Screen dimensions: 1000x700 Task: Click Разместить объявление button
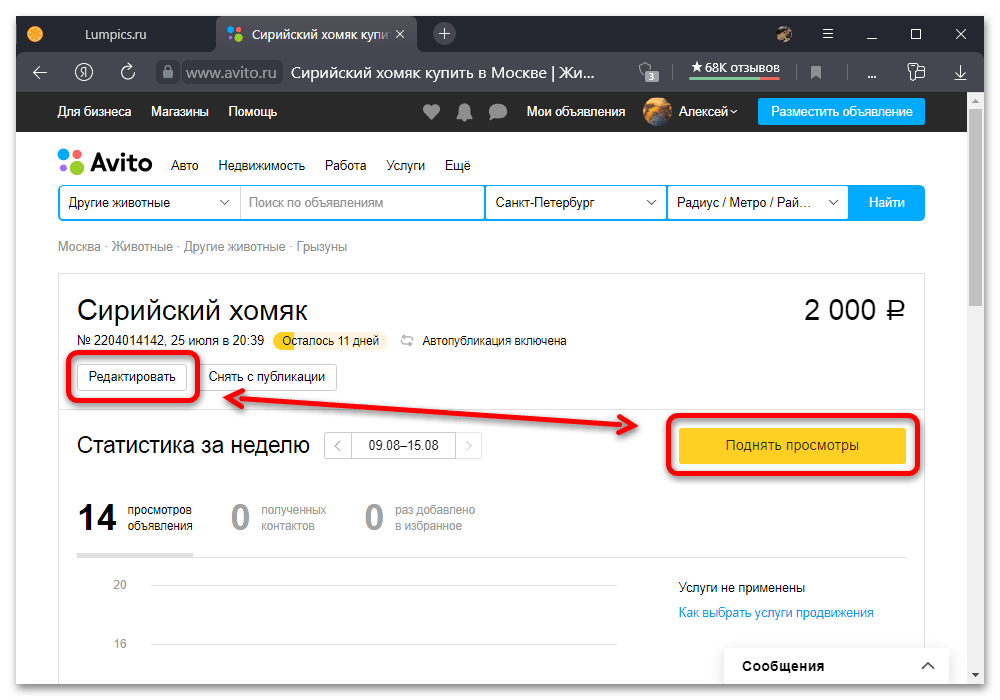coord(841,112)
